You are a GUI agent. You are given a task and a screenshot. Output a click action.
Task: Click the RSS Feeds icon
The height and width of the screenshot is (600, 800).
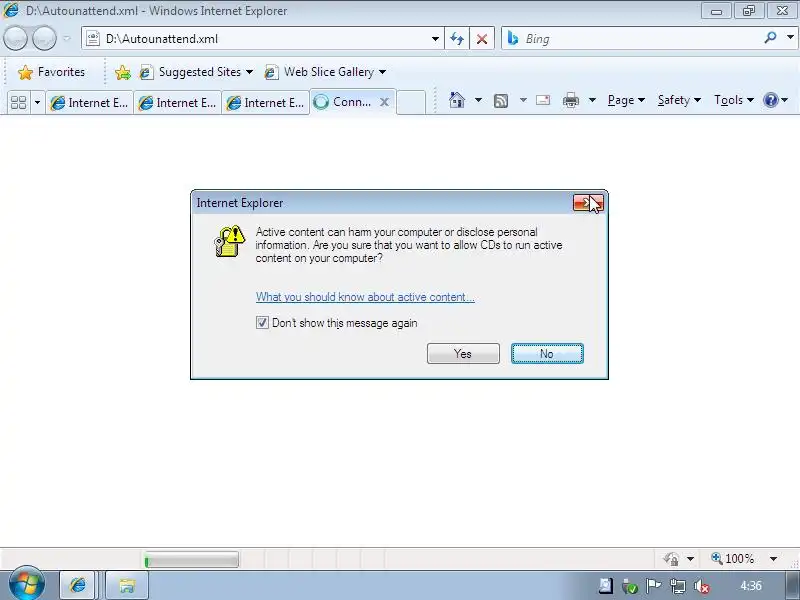(x=501, y=101)
